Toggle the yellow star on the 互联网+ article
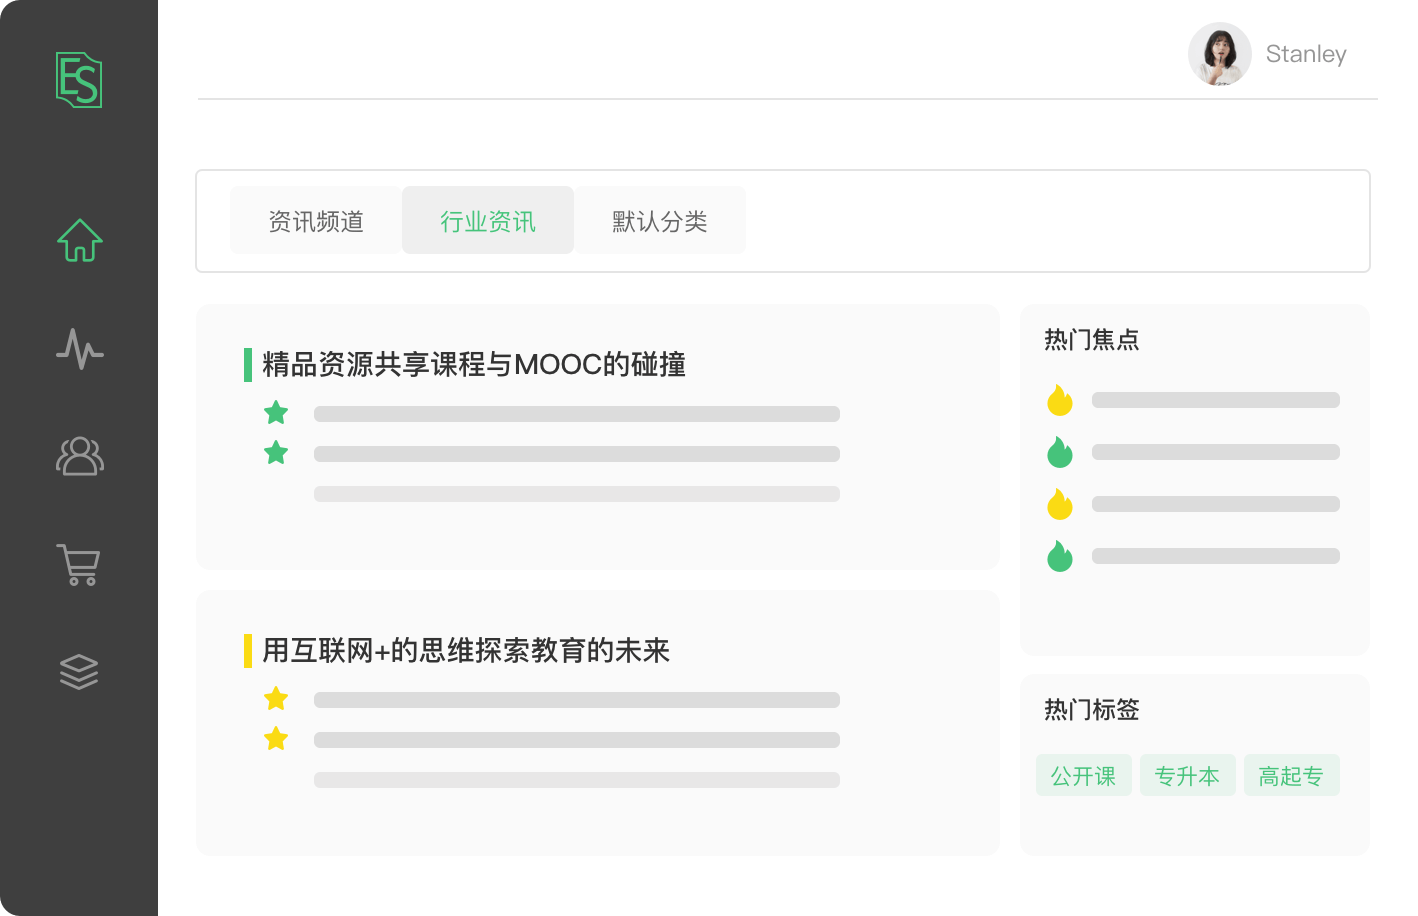 tap(275, 698)
